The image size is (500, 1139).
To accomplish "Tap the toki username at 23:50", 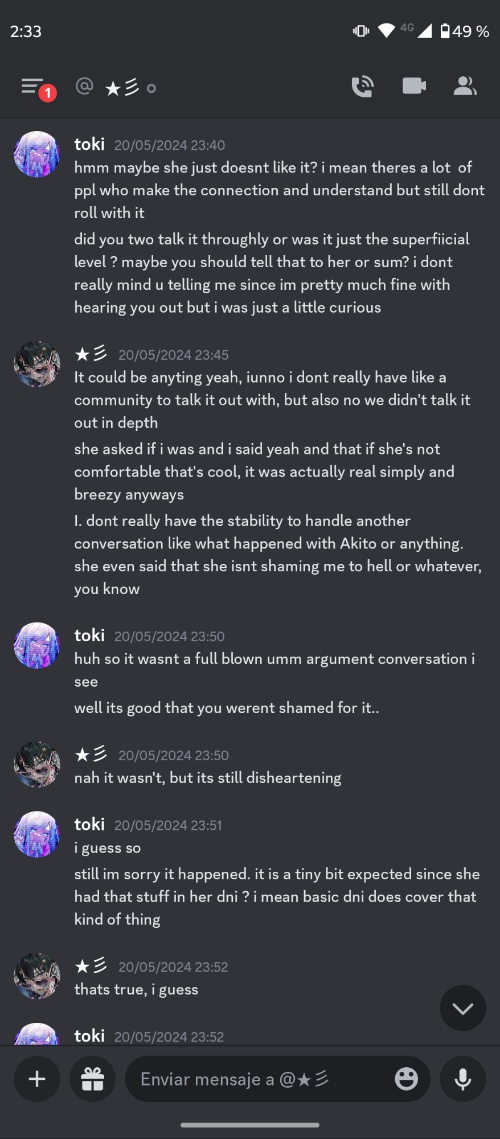I will point(89,636).
